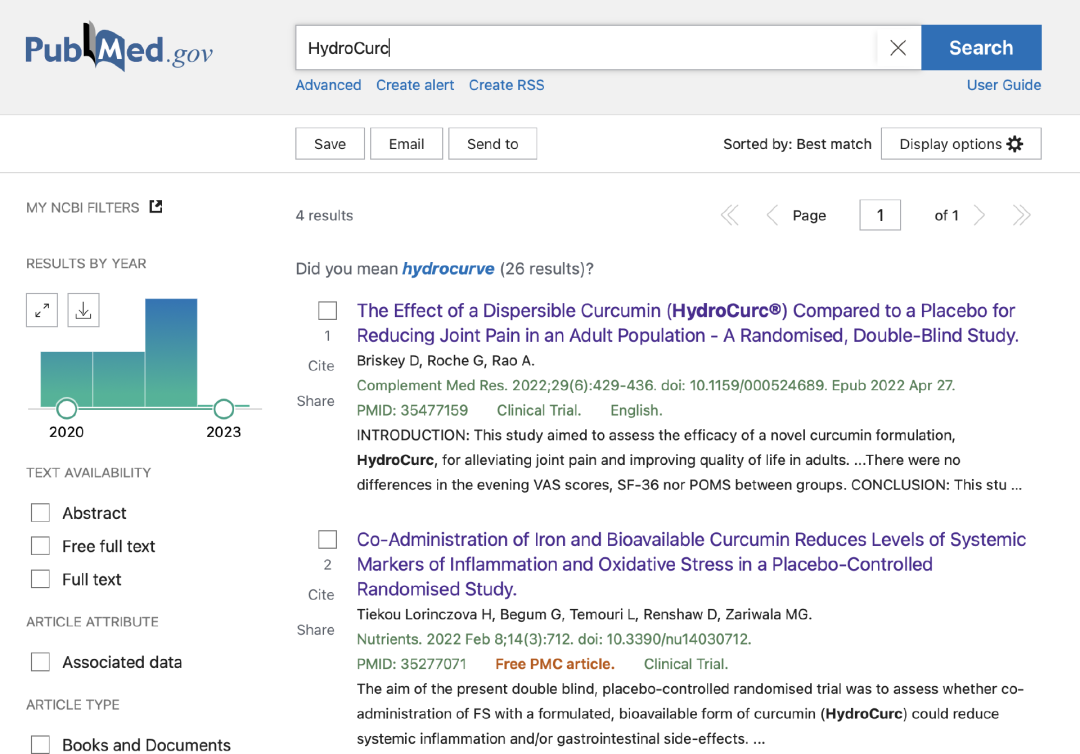Viewport: 1080px width, 754px height.
Task: Click the Free PMC article label
Action: point(554,664)
